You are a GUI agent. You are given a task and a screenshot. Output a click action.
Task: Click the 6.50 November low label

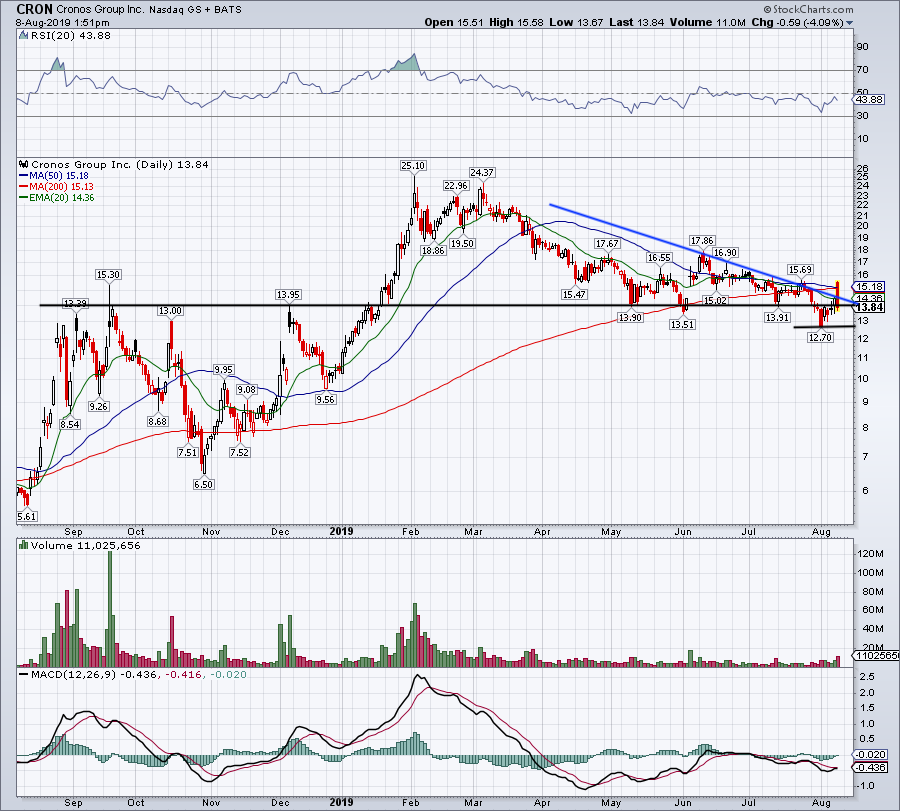pos(203,484)
